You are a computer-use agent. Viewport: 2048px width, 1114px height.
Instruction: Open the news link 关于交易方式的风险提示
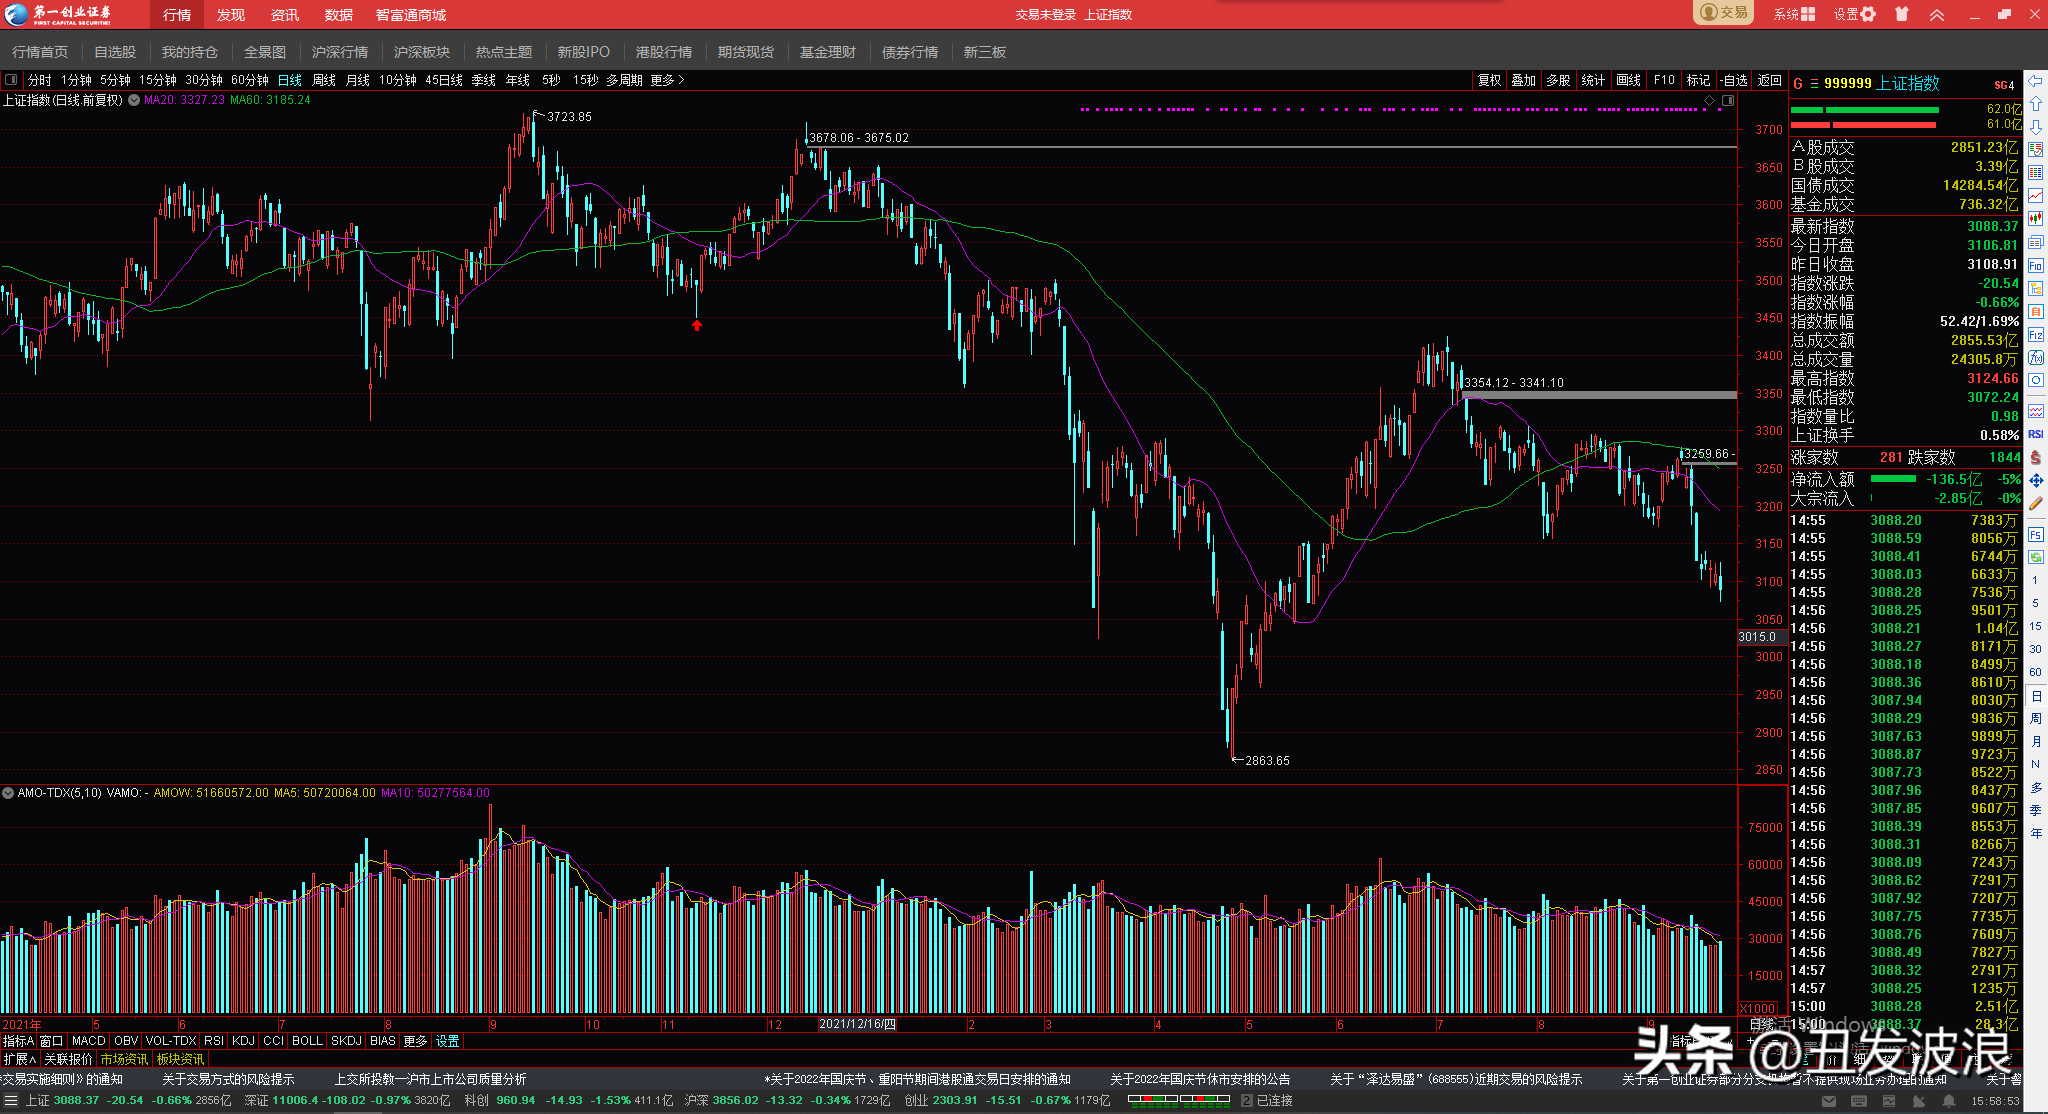[228, 1079]
